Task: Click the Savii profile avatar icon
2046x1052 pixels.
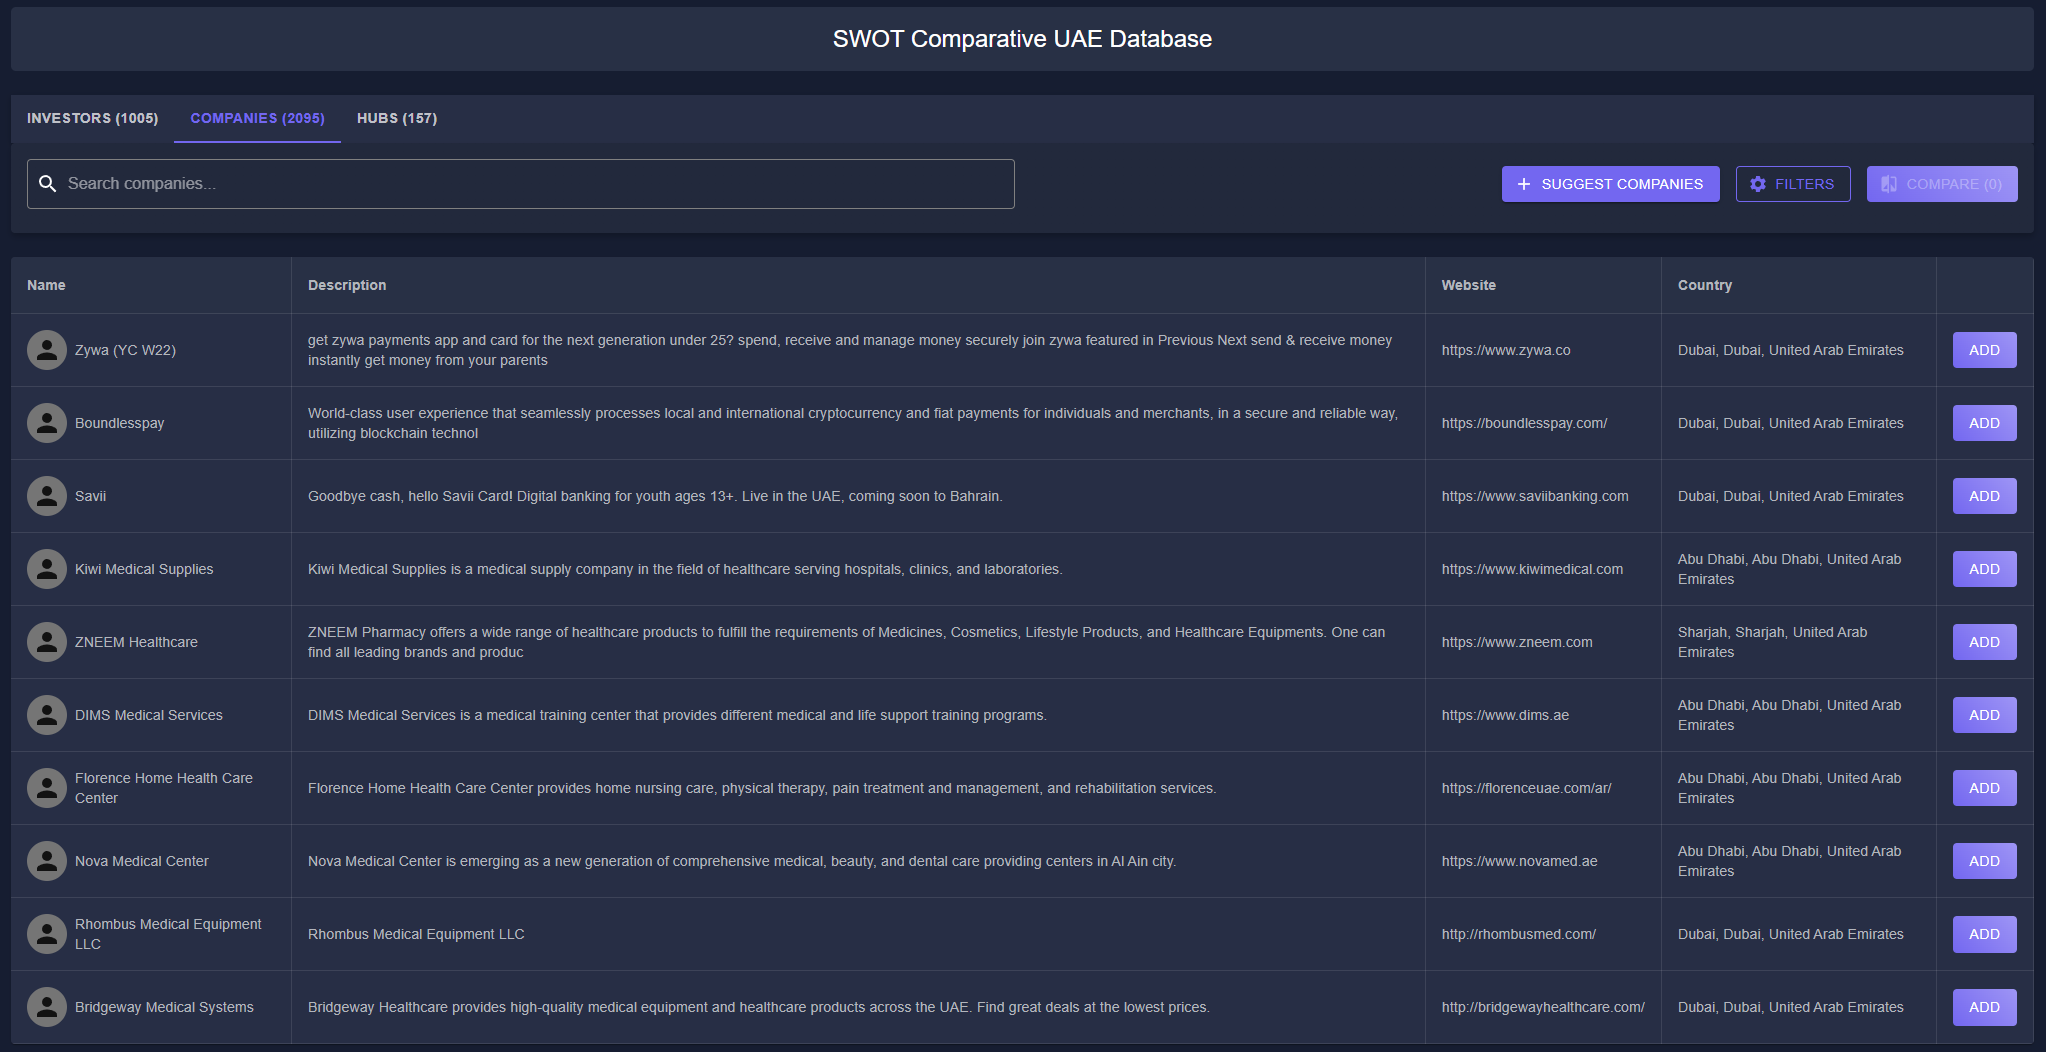Action: pos(47,496)
